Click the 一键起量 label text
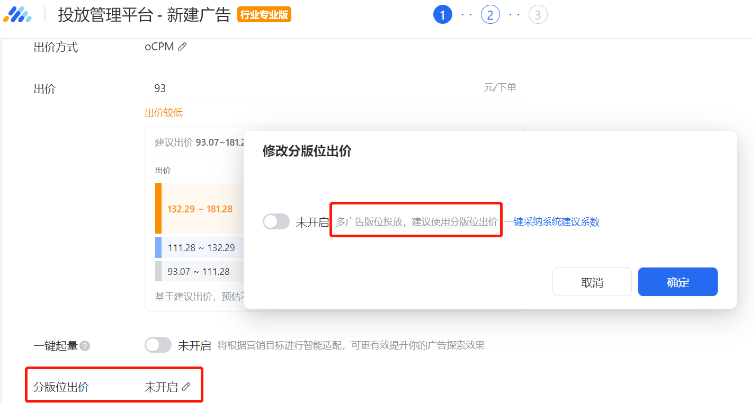 [56, 346]
